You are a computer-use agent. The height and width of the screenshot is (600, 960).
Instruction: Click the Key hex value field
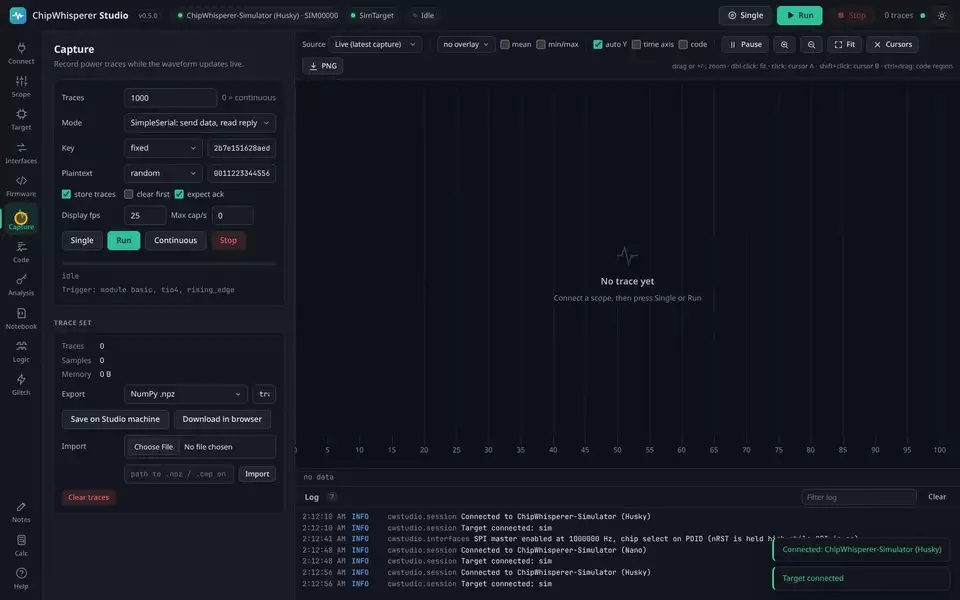click(241, 148)
